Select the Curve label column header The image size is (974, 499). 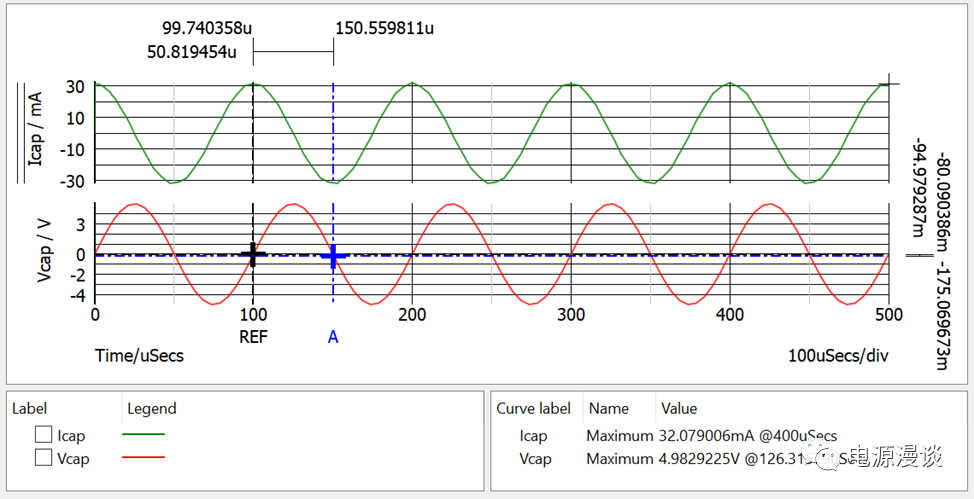point(533,408)
